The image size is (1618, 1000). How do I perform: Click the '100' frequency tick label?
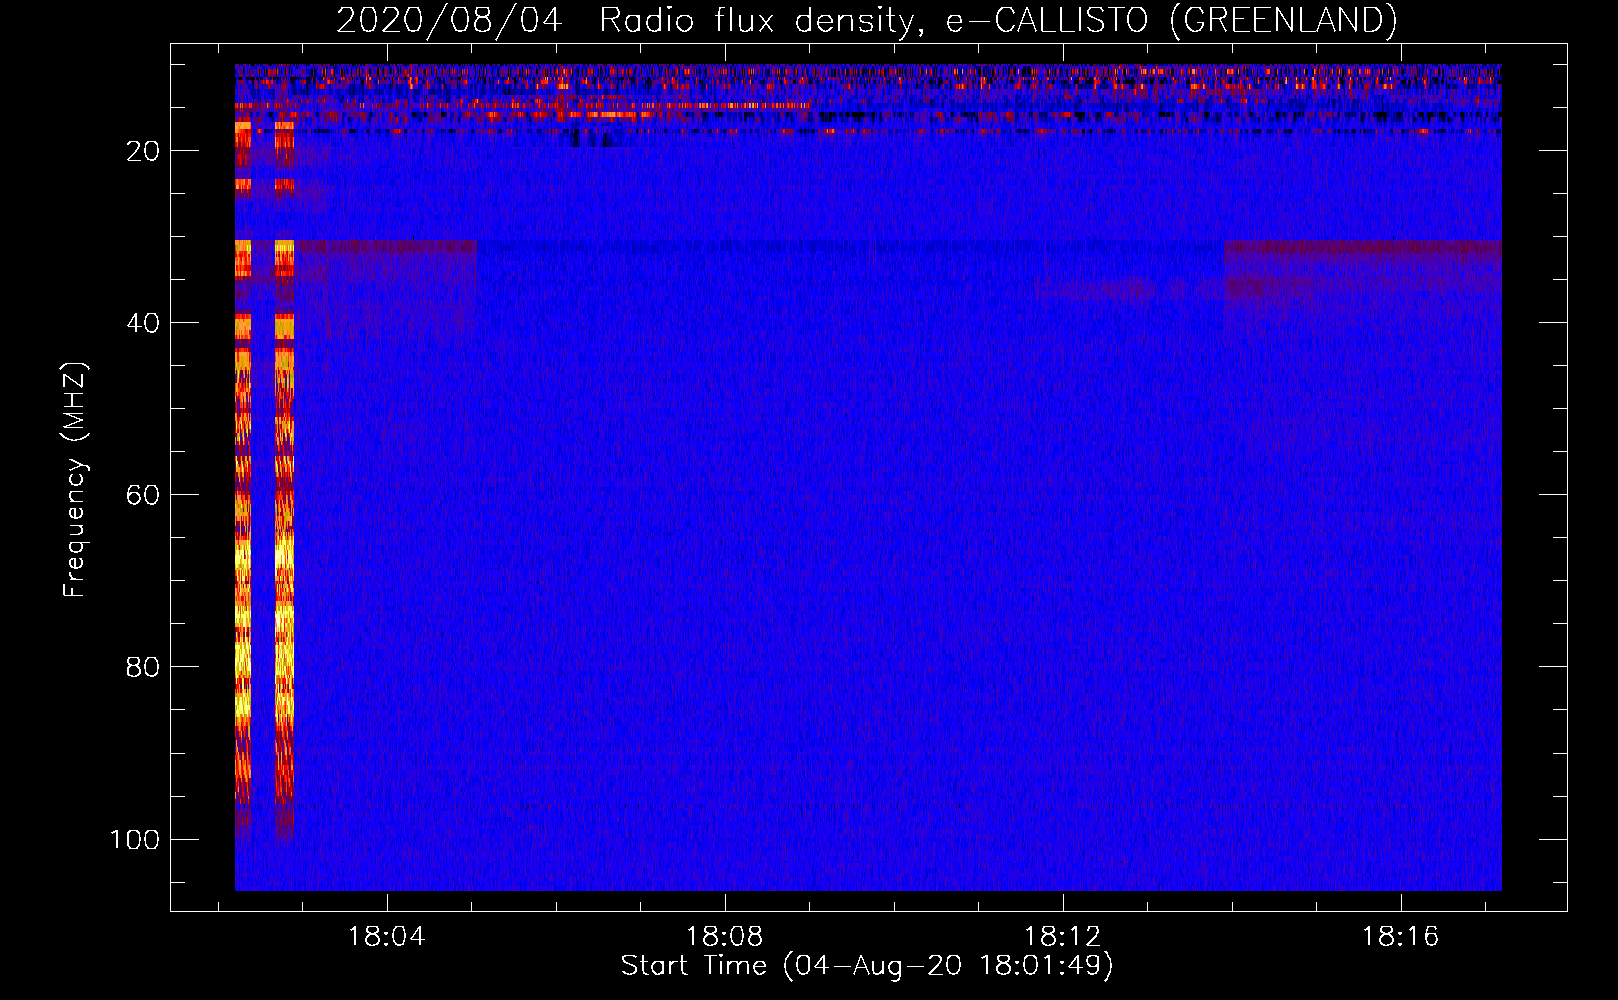(135, 839)
